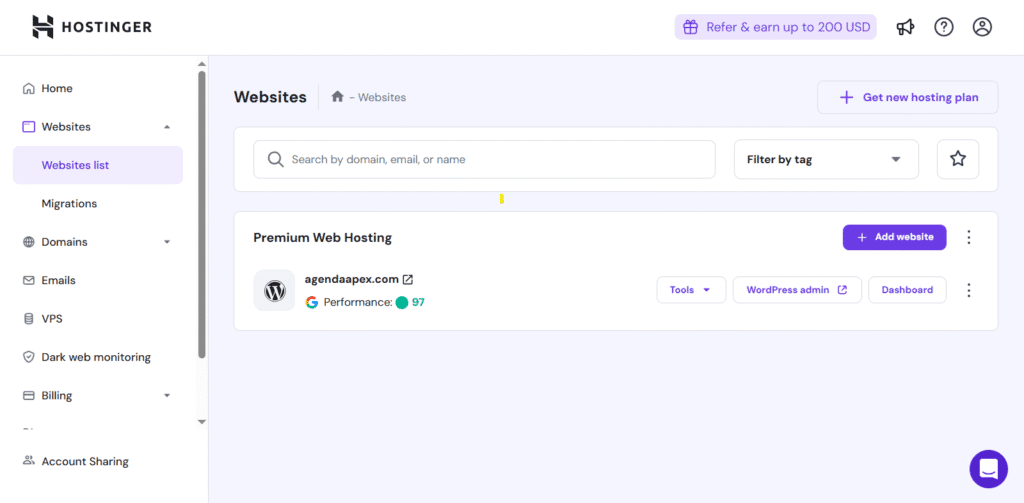Expand the Billing sidebar section

(x=167, y=396)
